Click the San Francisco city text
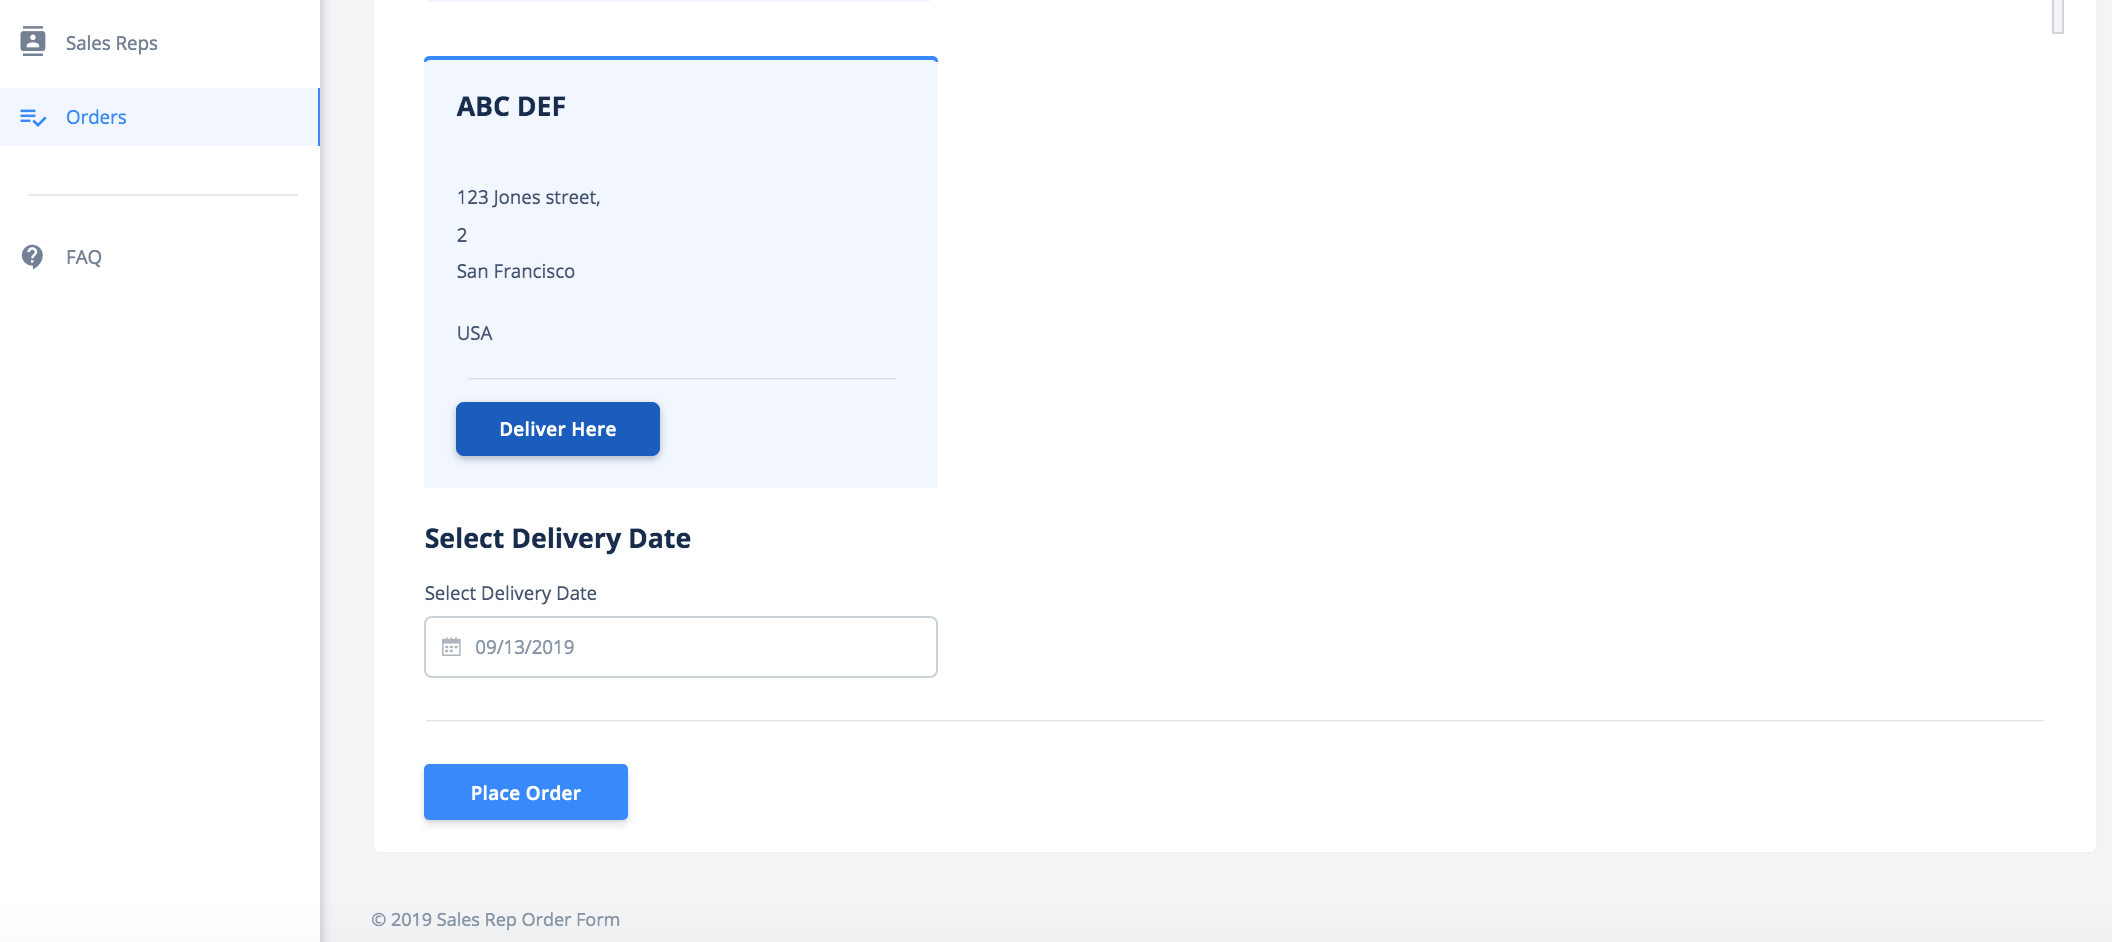 (x=516, y=271)
